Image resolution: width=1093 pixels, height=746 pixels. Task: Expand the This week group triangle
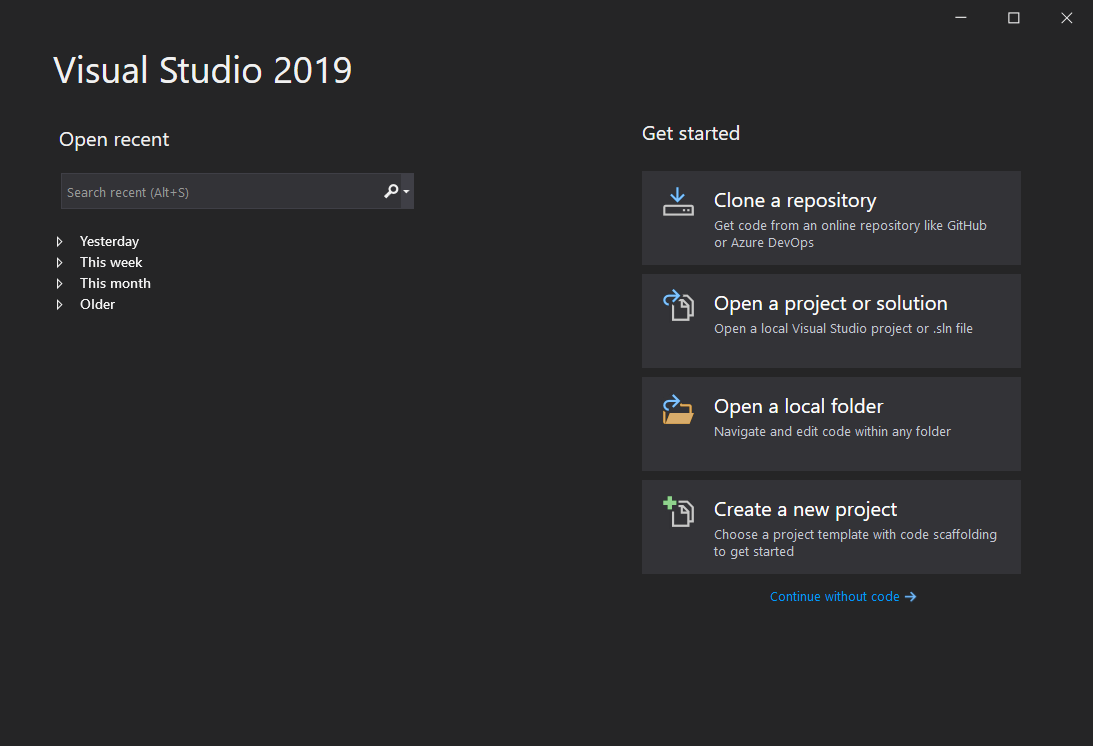59,262
